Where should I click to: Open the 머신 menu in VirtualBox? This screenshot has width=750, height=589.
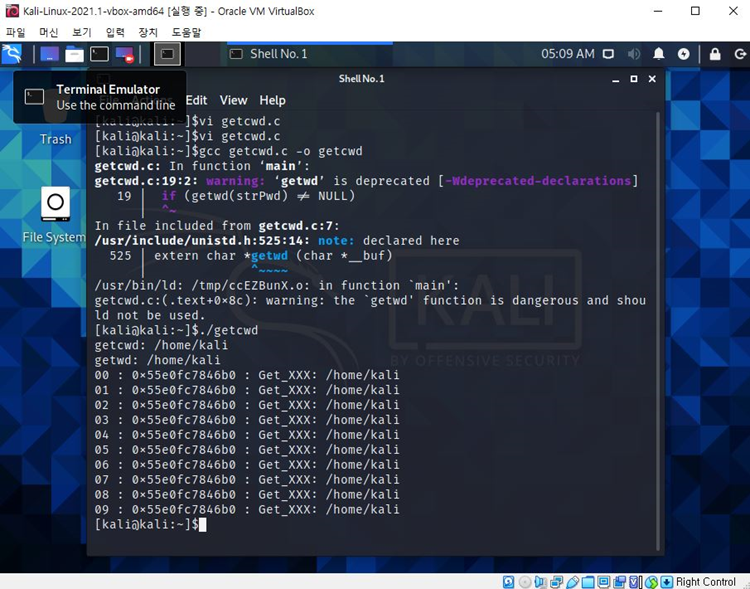click(x=48, y=32)
